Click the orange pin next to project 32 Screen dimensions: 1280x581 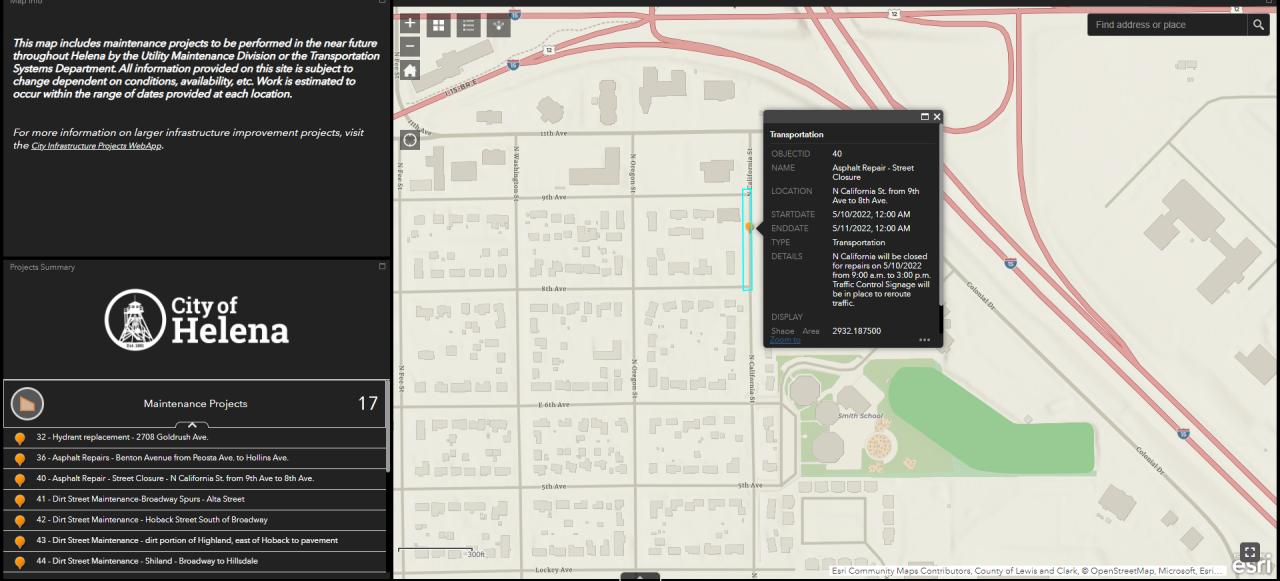20,436
